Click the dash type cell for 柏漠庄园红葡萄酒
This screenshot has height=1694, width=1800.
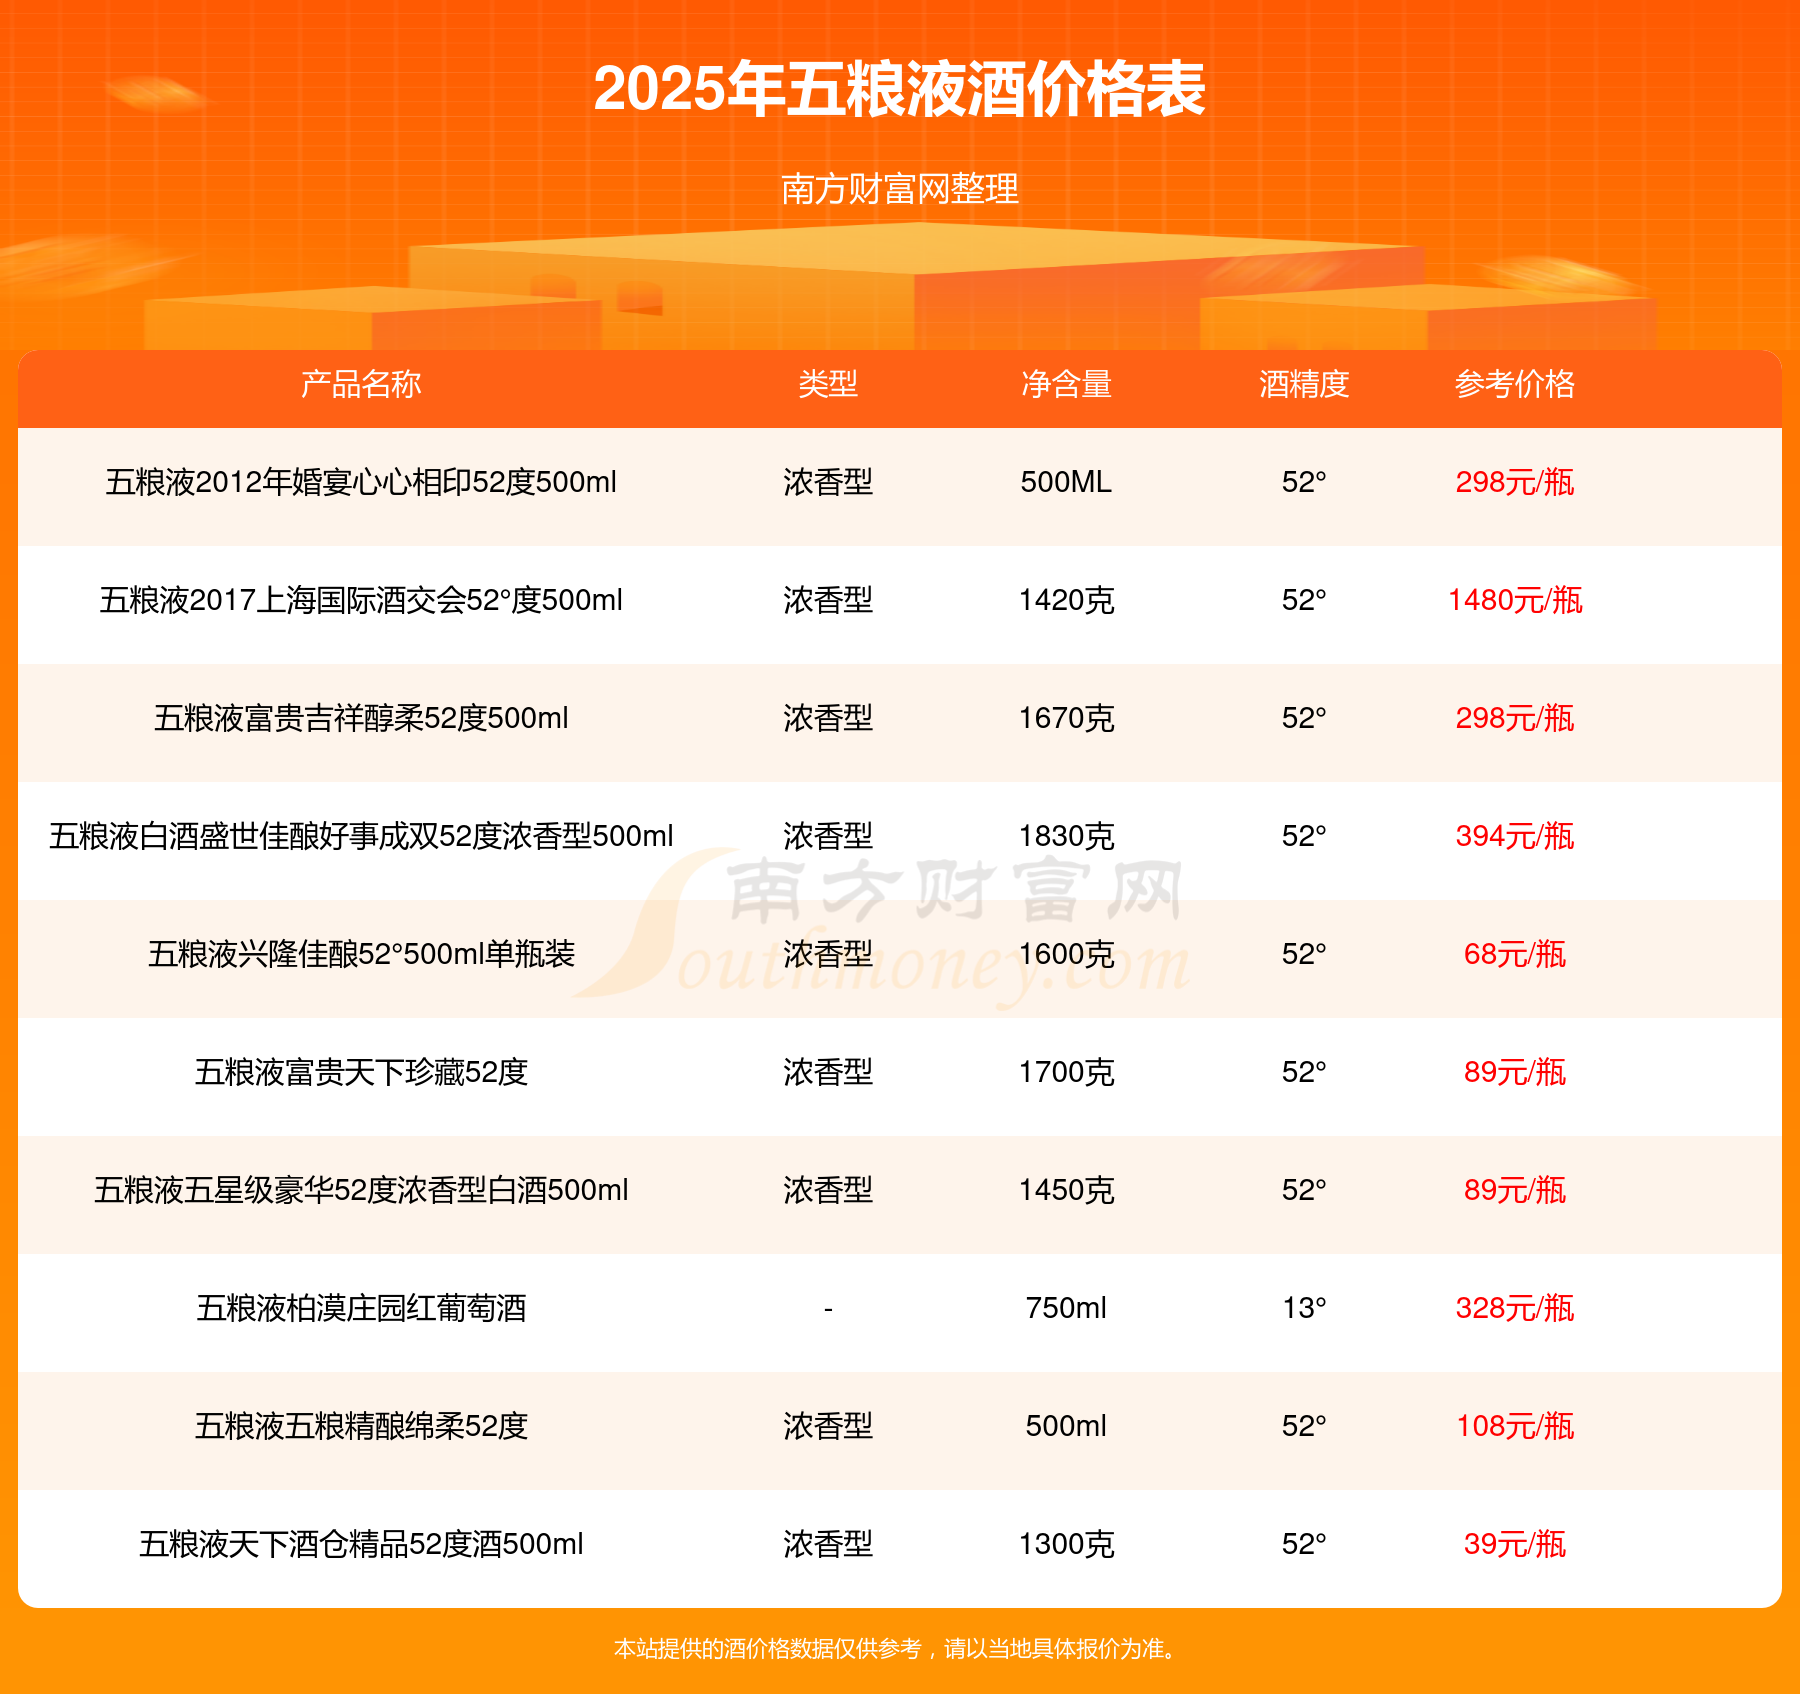(828, 1308)
